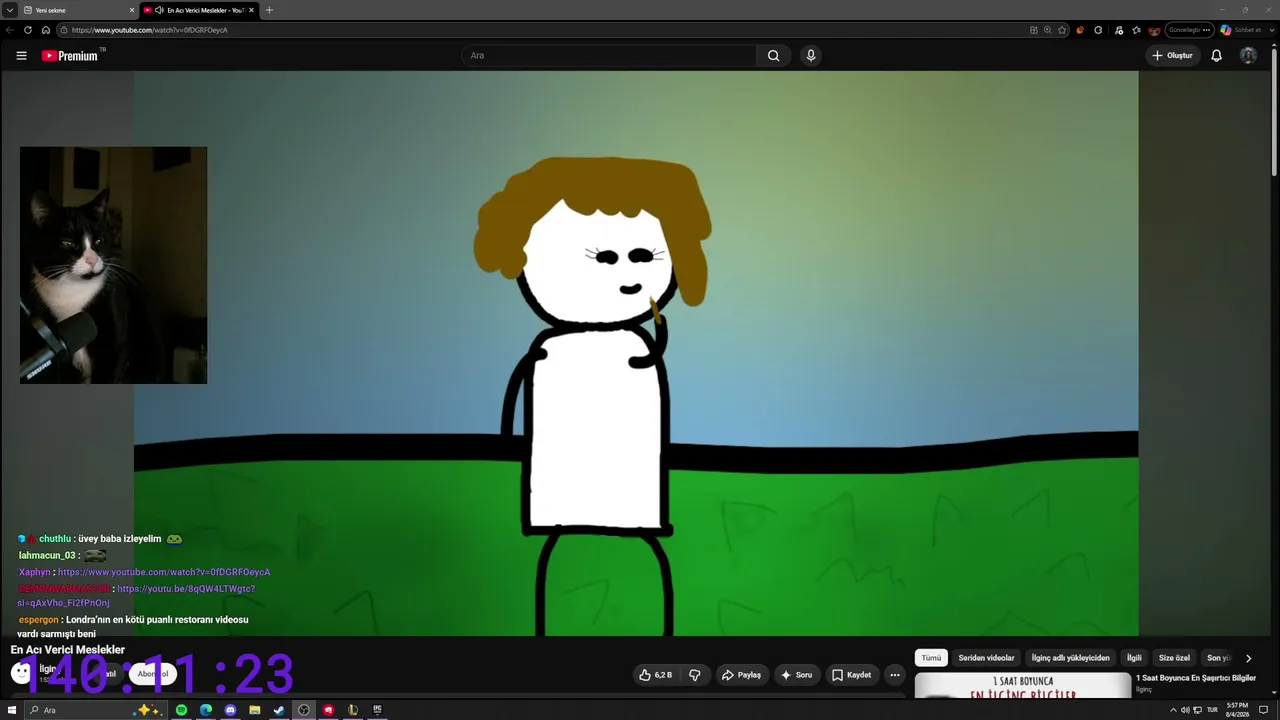The width and height of the screenshot is (1280, 720).
Task: Open Spotify from the taskbar
Action: pos(181,710)
